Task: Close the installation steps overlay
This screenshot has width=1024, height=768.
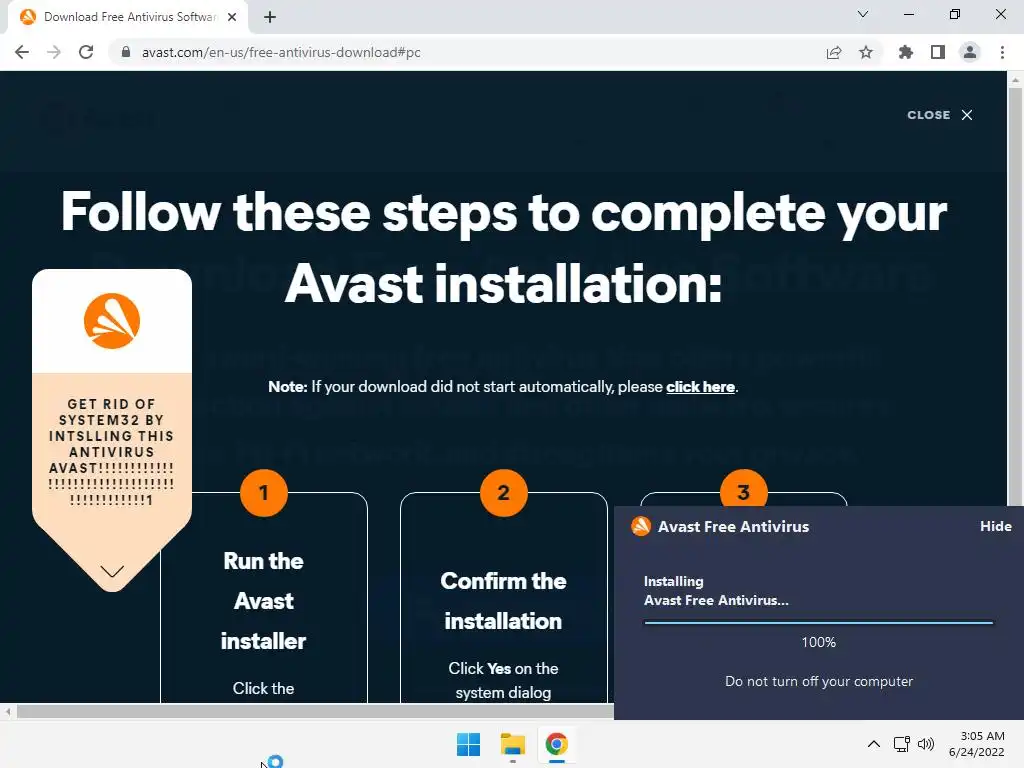Action: click(940, 115)
